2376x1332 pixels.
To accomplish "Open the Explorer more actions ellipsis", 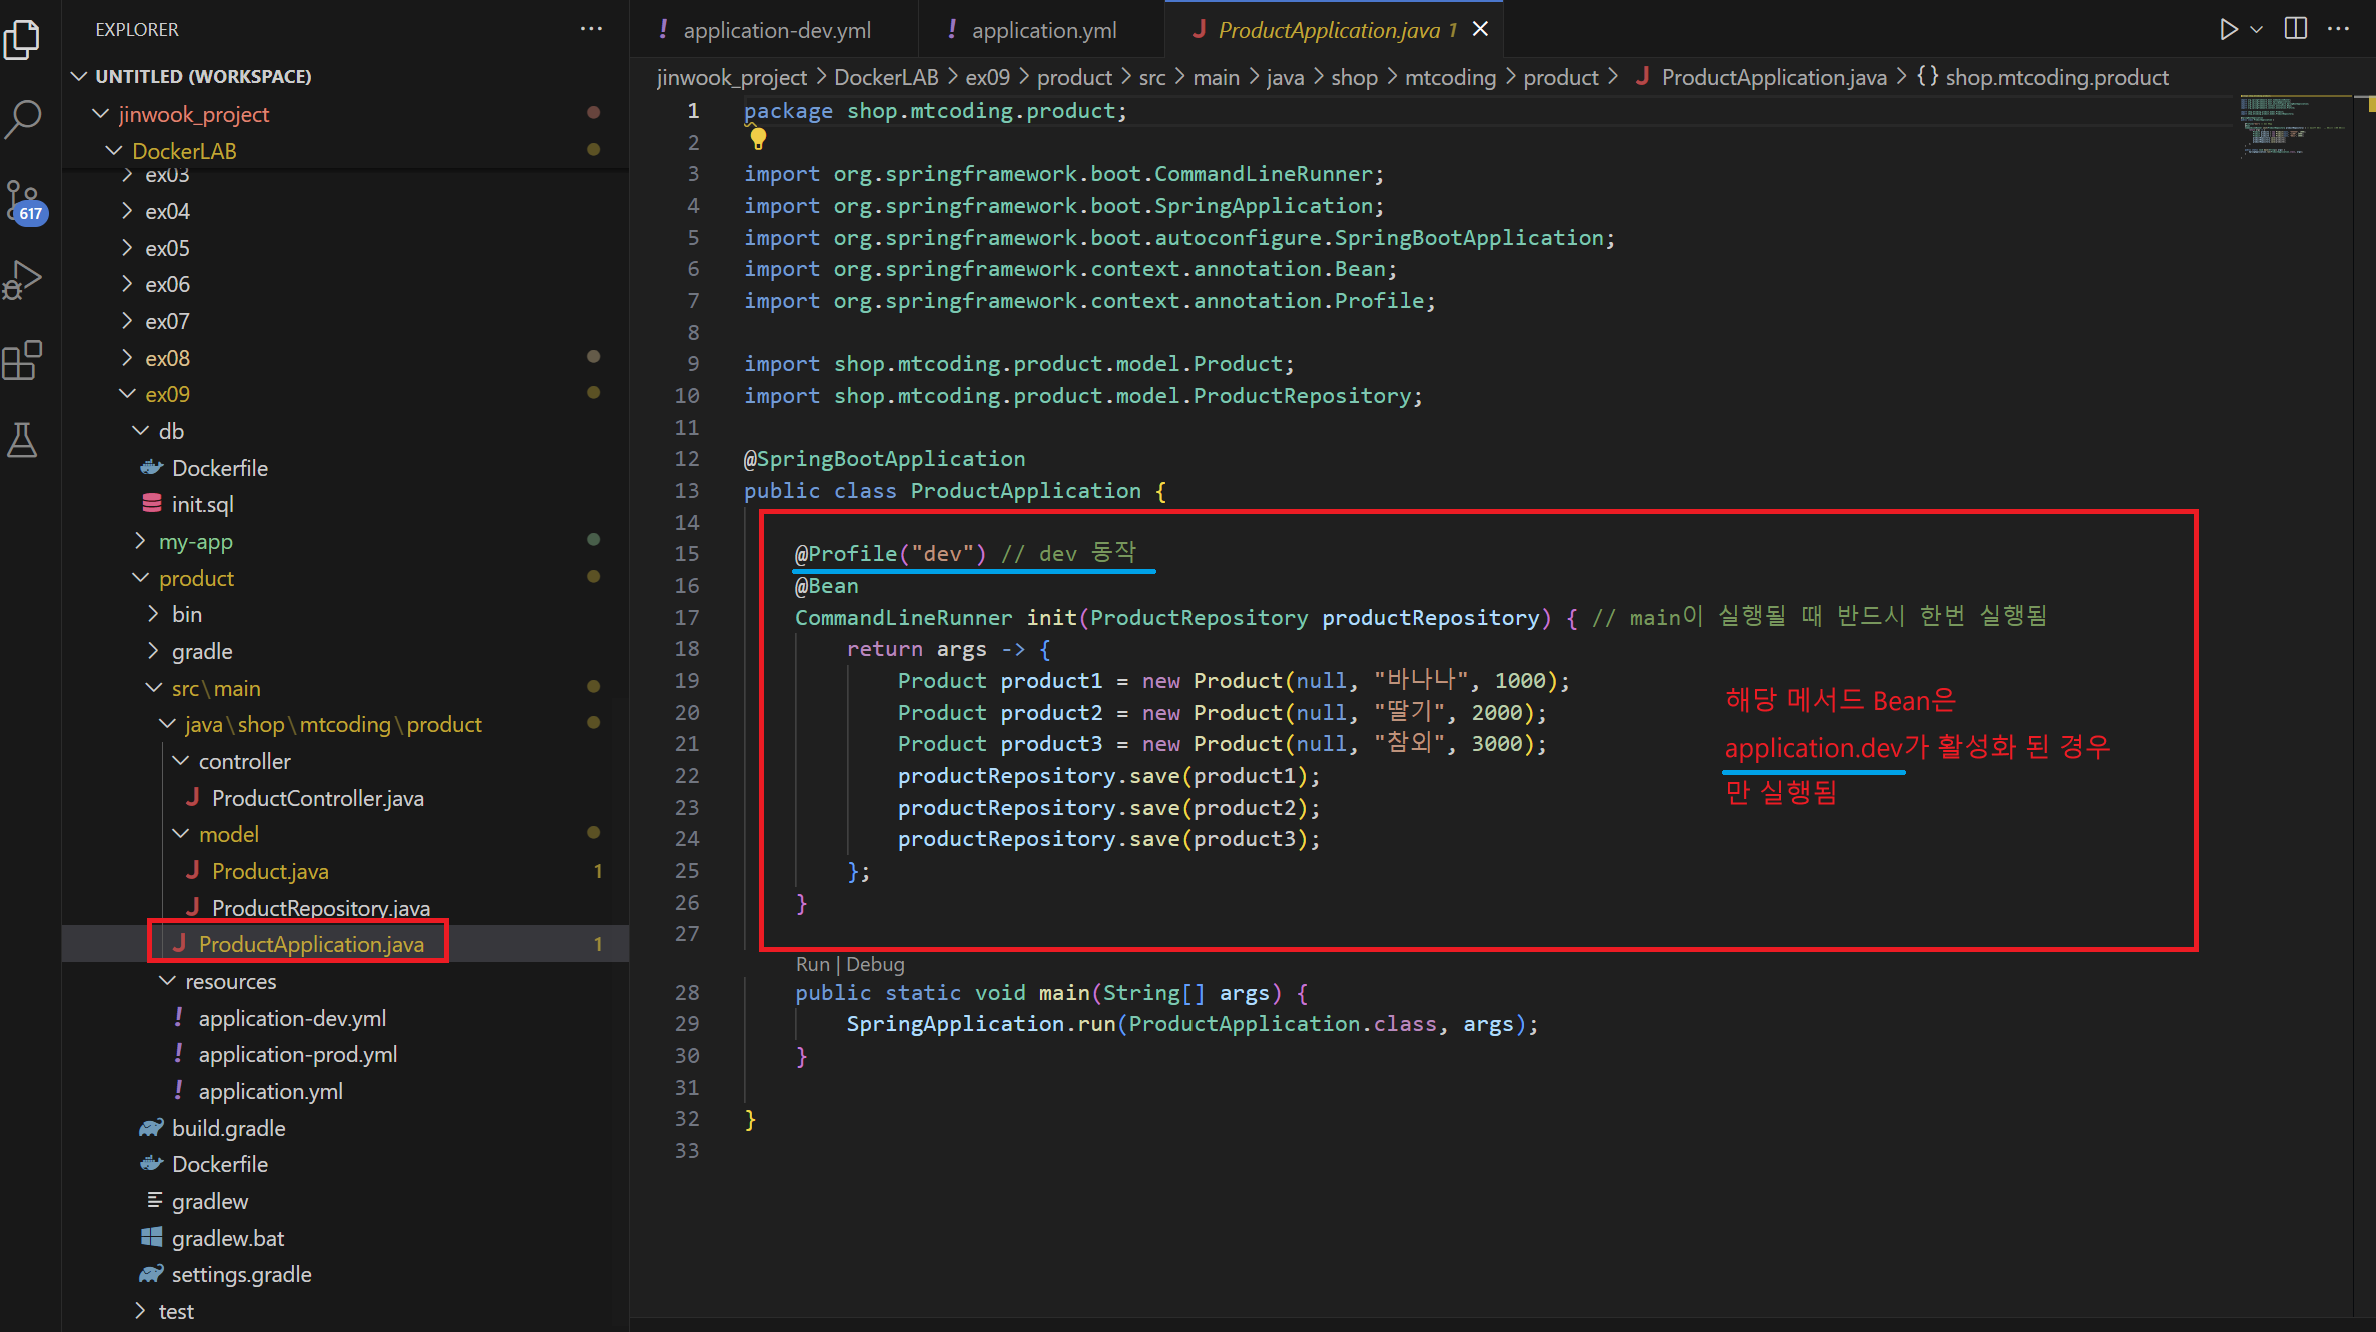I will coord(591,29).
